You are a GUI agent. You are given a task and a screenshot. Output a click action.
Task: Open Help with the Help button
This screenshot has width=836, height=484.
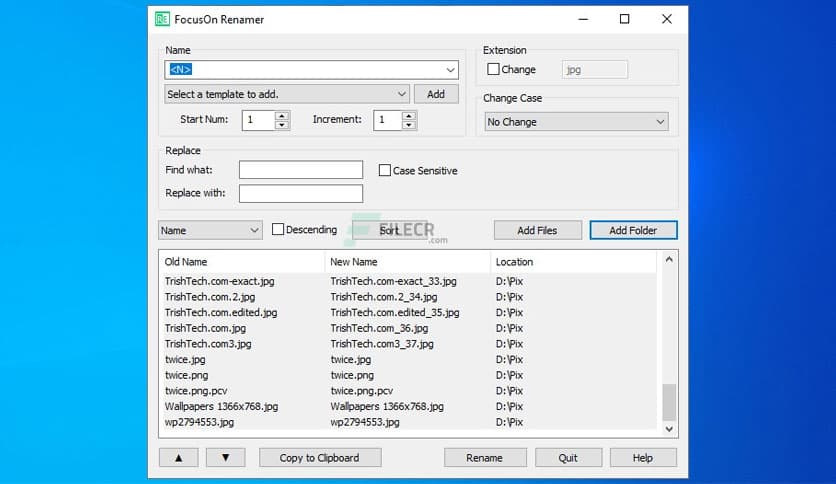pos(643,457)
